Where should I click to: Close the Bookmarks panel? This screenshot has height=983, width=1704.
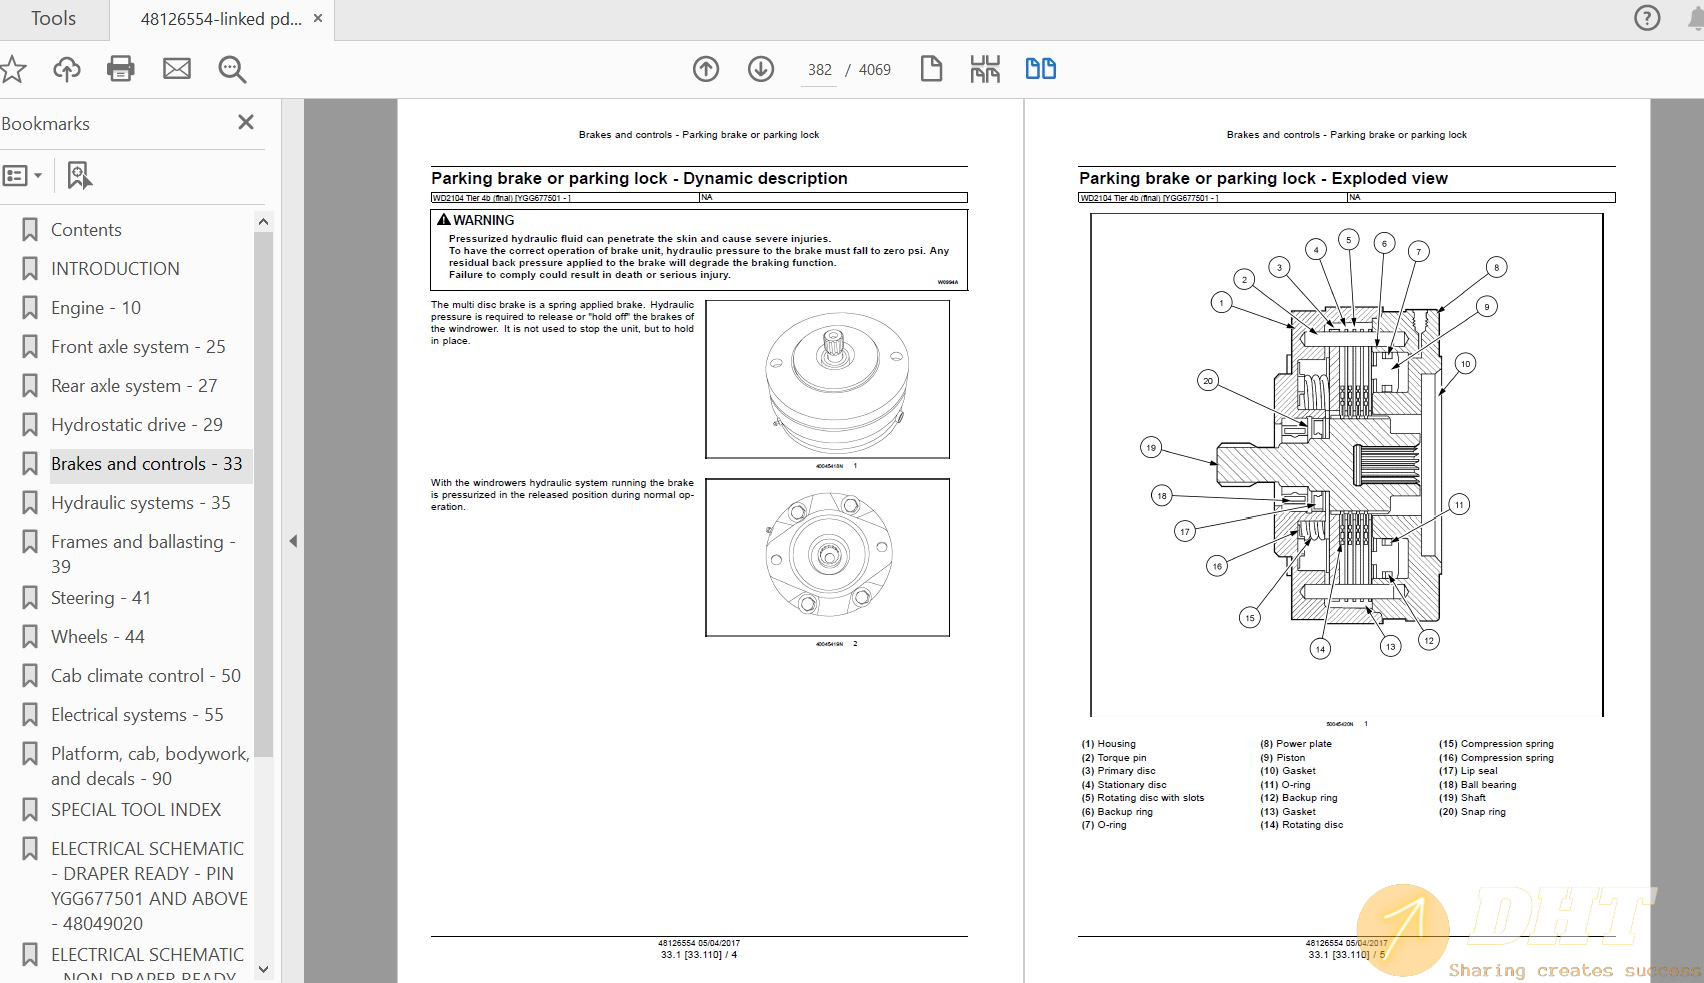point(246,122)
